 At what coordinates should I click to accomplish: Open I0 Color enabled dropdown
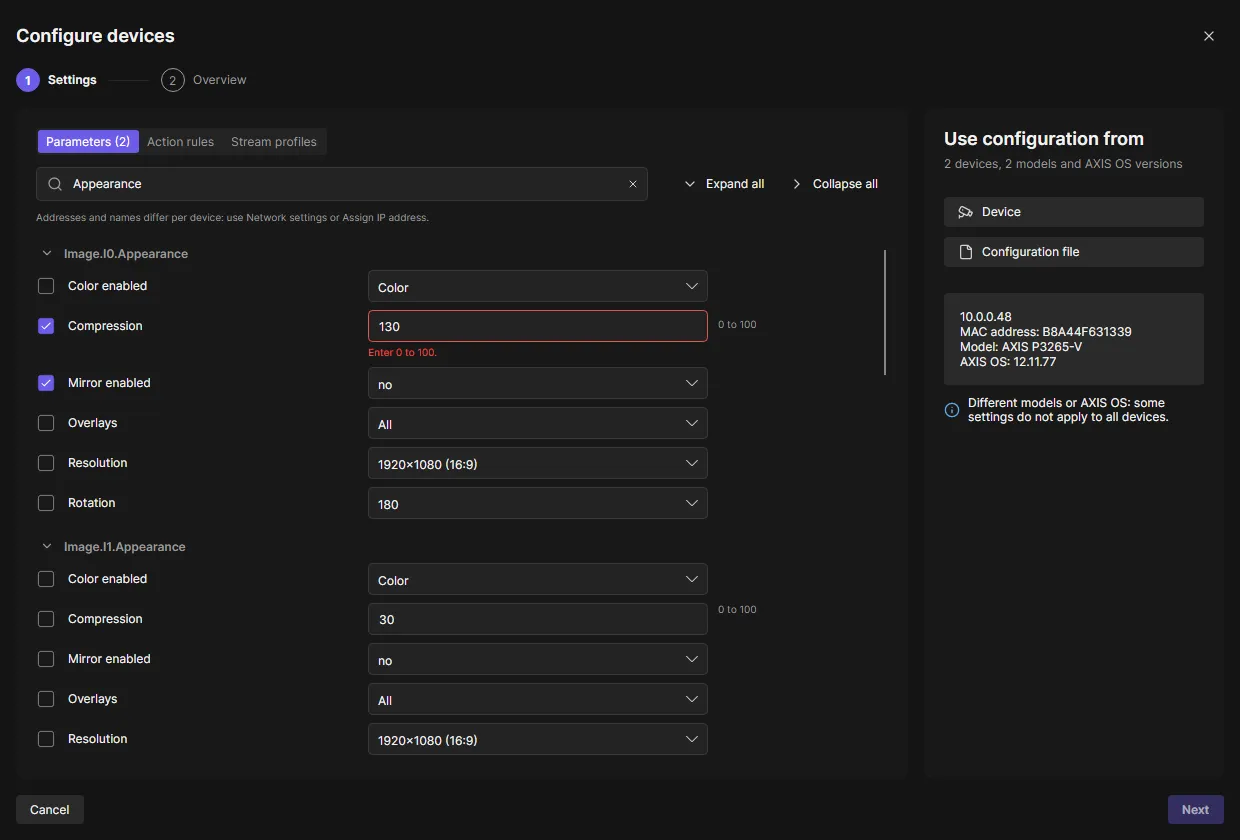click(x=538, y=286)
